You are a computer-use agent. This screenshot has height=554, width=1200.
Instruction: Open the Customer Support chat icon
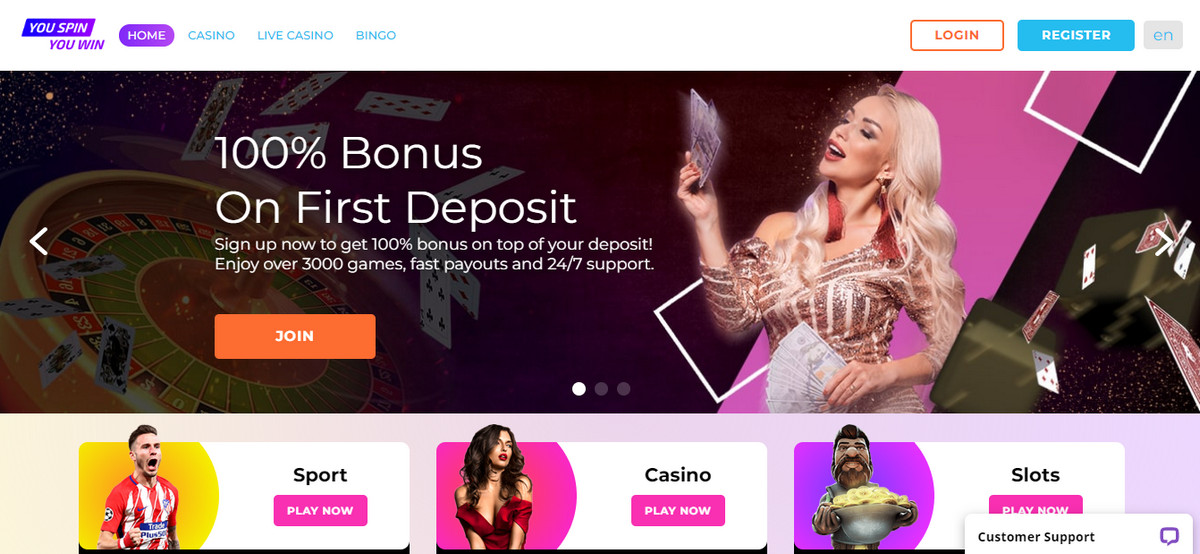(x=1169, y=536)
